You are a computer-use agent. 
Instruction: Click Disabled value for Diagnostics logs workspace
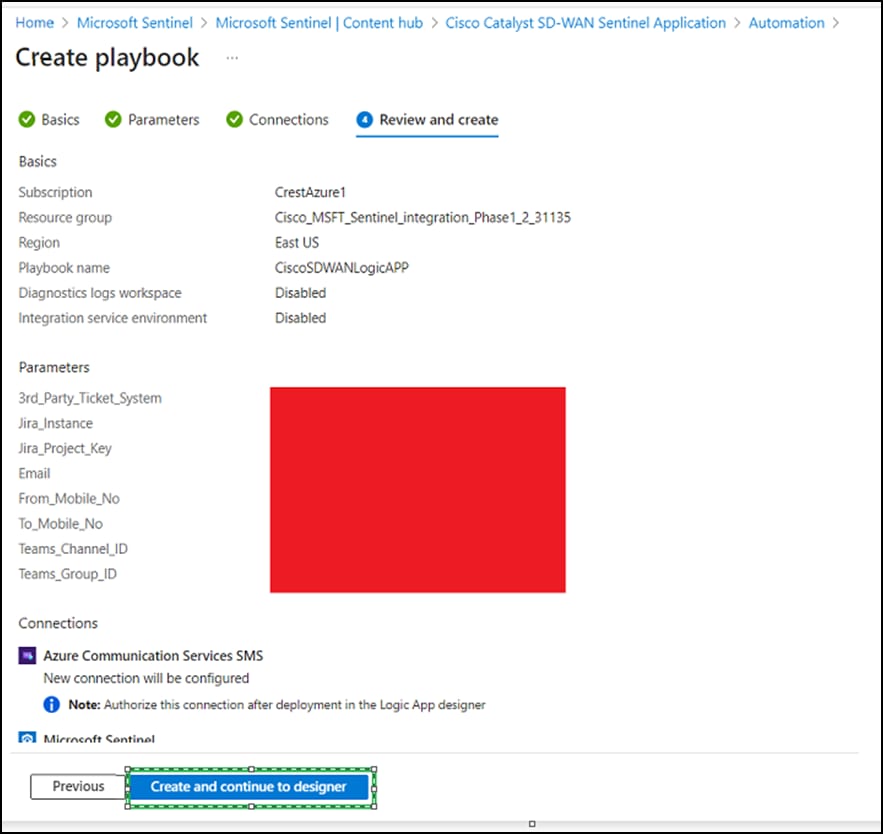click(x=300, y=293)
